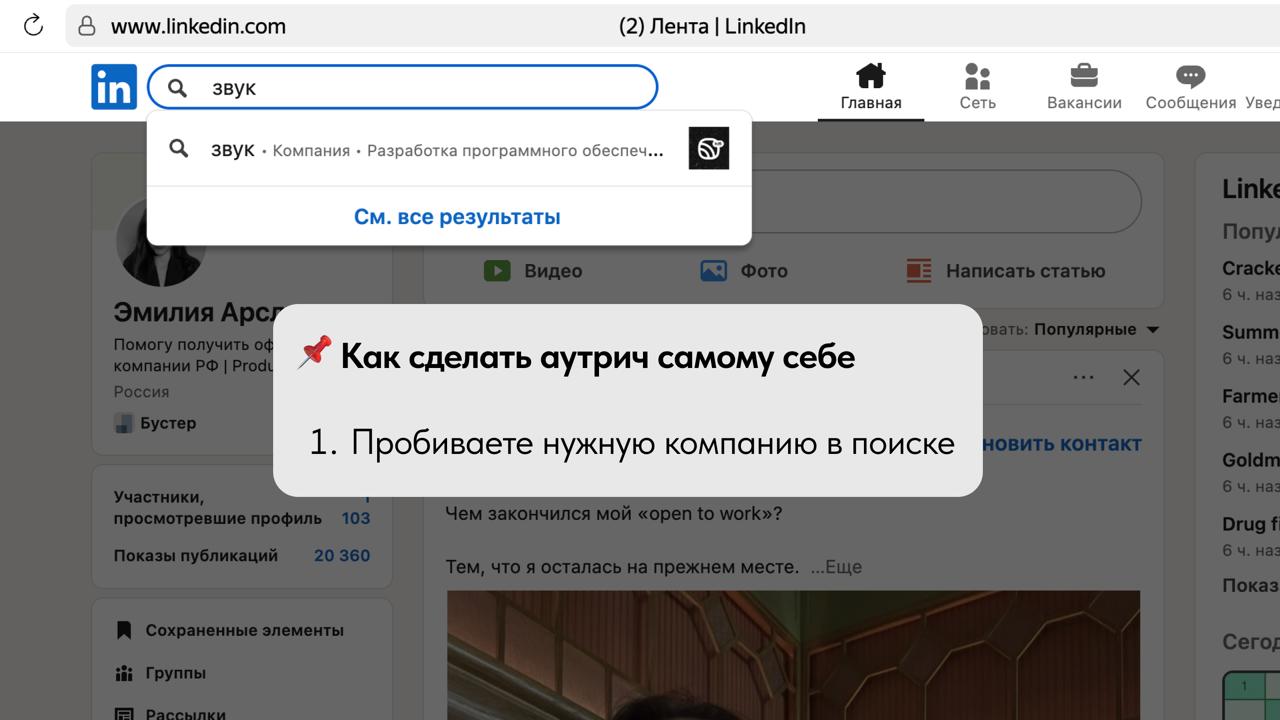Open the Сеть network tab

pyautogui.click(x=977, y=87)
